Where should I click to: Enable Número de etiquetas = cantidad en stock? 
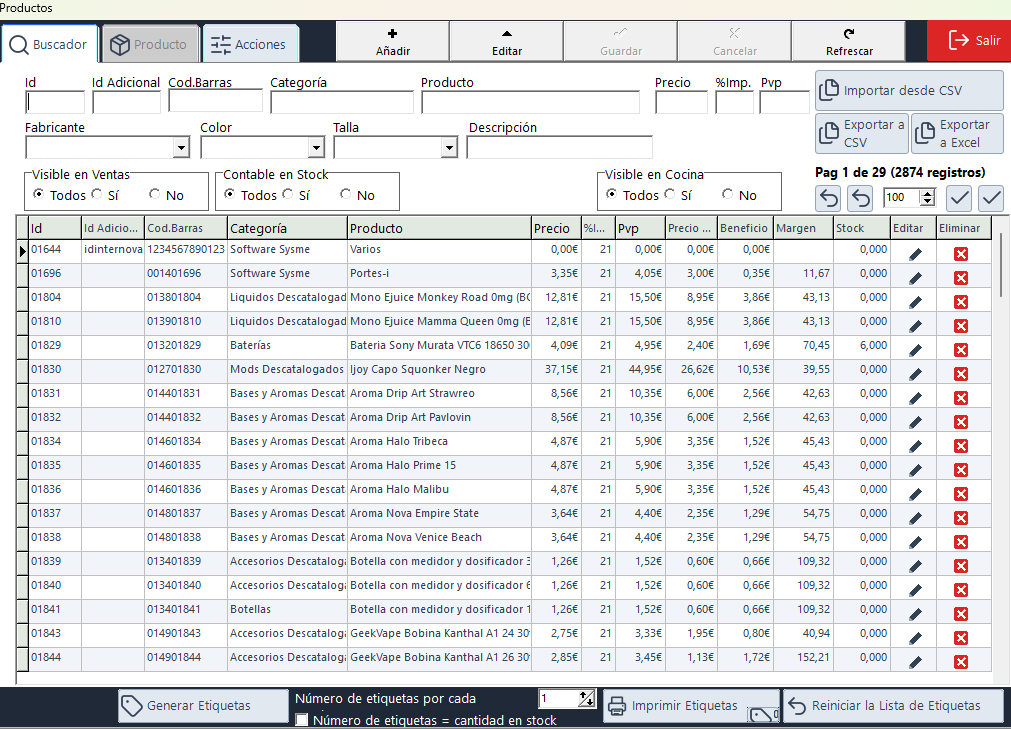point(301,720)
